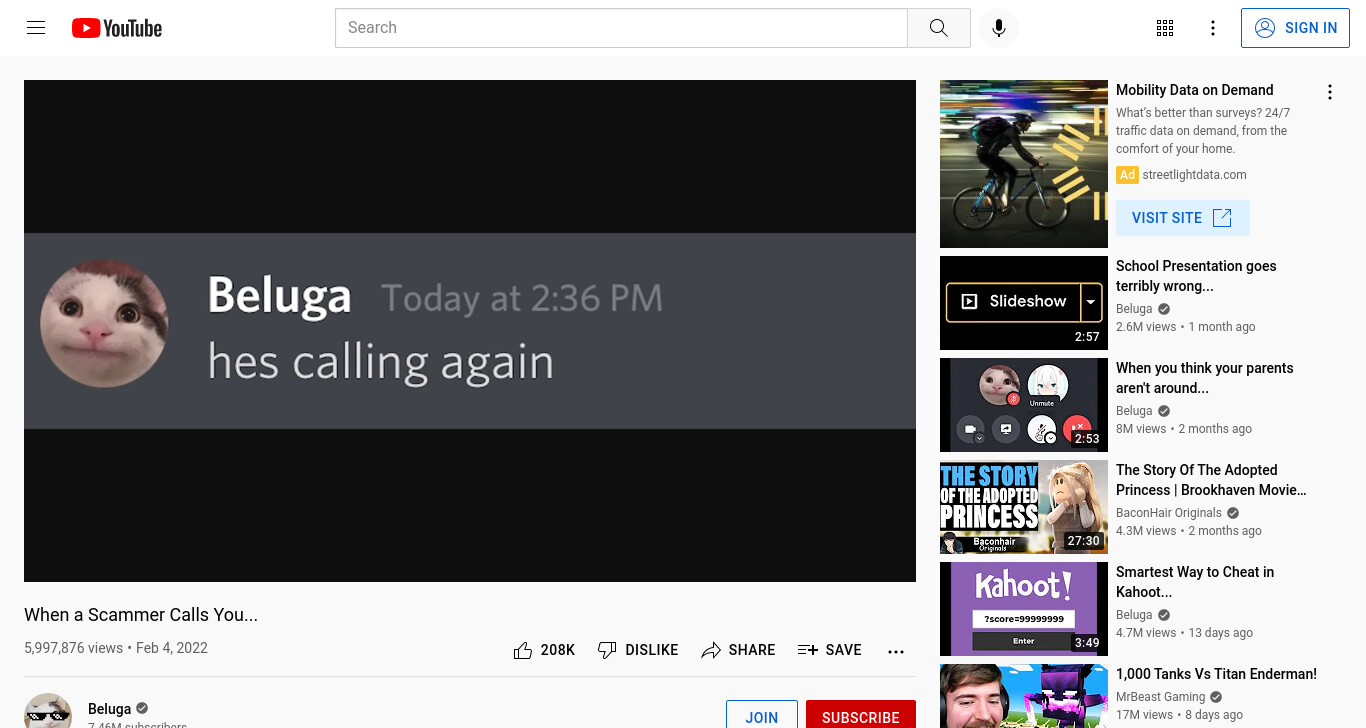Click the video title When a Scammer Calls You
The width and height of the screenshot is (1366, 728).
click(x=141, y=615)
